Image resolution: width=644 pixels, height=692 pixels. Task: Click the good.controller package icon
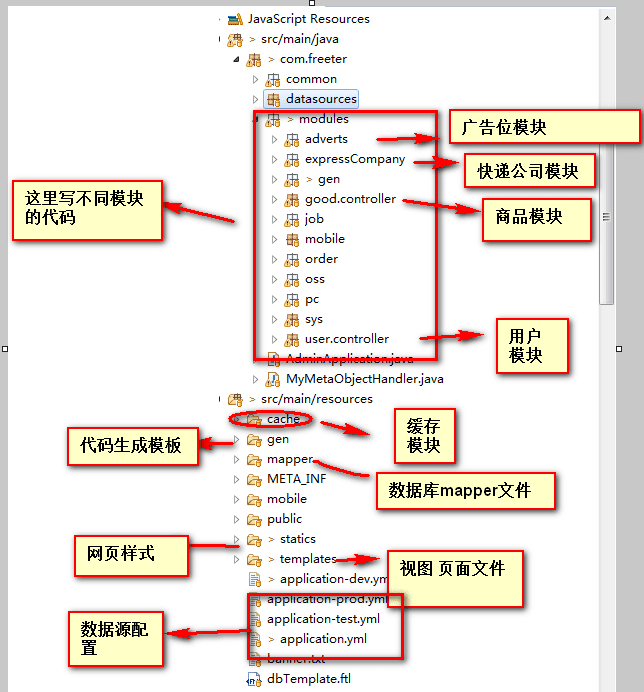[x=292, y=200]
